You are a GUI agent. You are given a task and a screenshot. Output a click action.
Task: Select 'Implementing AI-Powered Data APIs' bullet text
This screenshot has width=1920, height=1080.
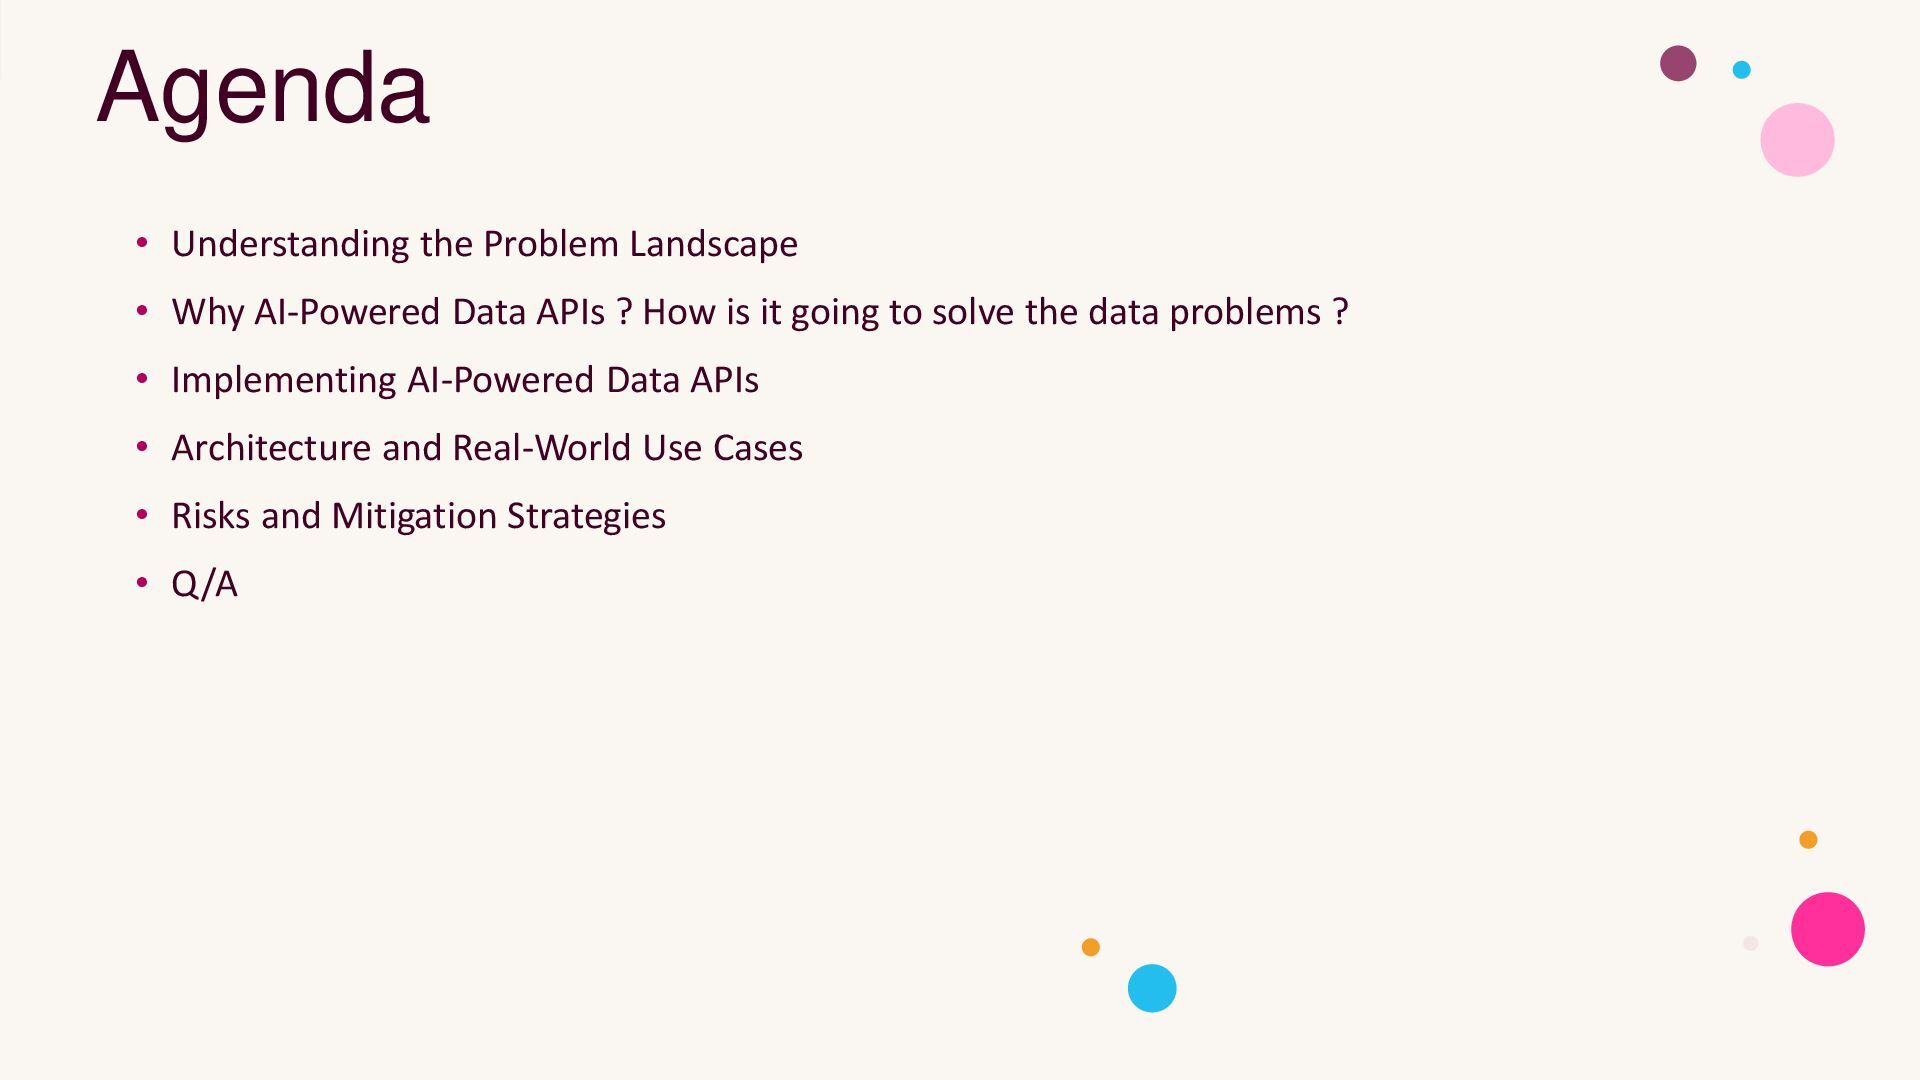(x=464, y=380)
